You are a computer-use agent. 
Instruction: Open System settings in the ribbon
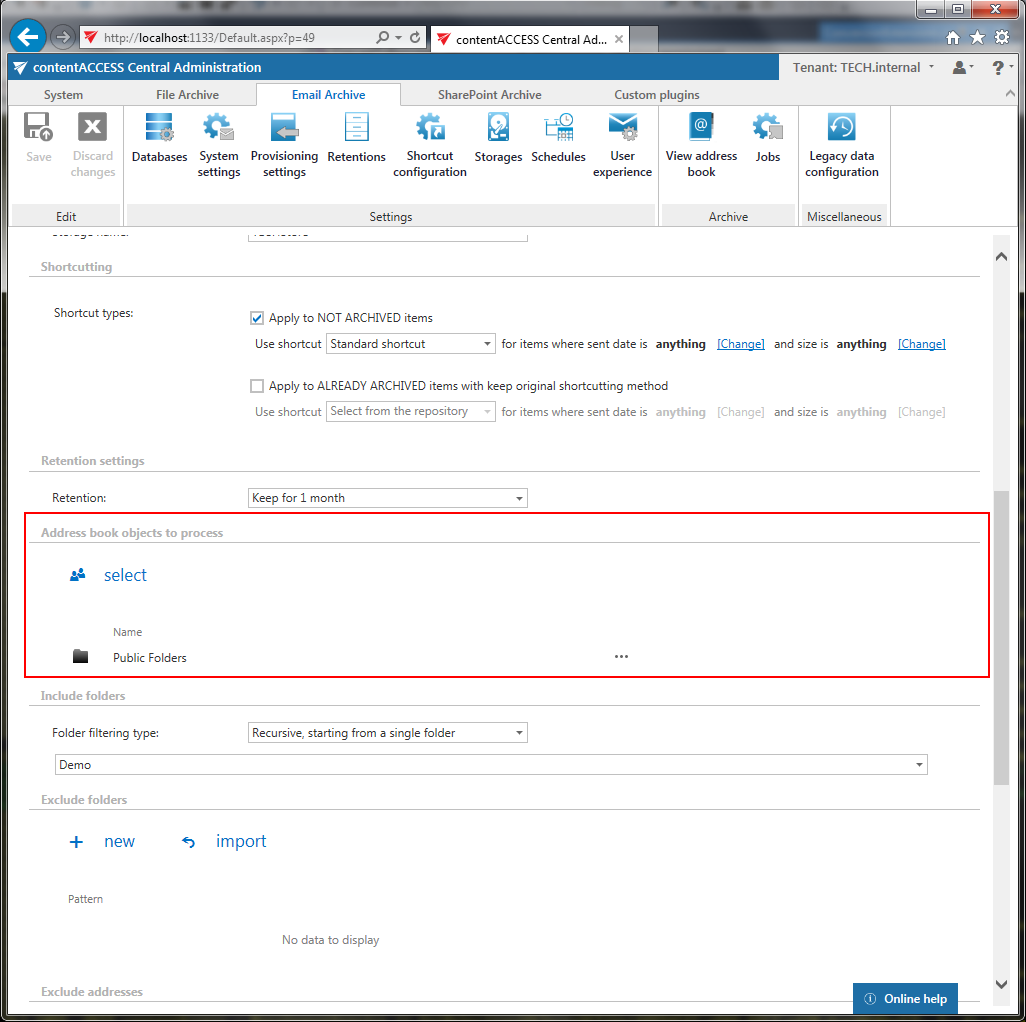(219, 145)
